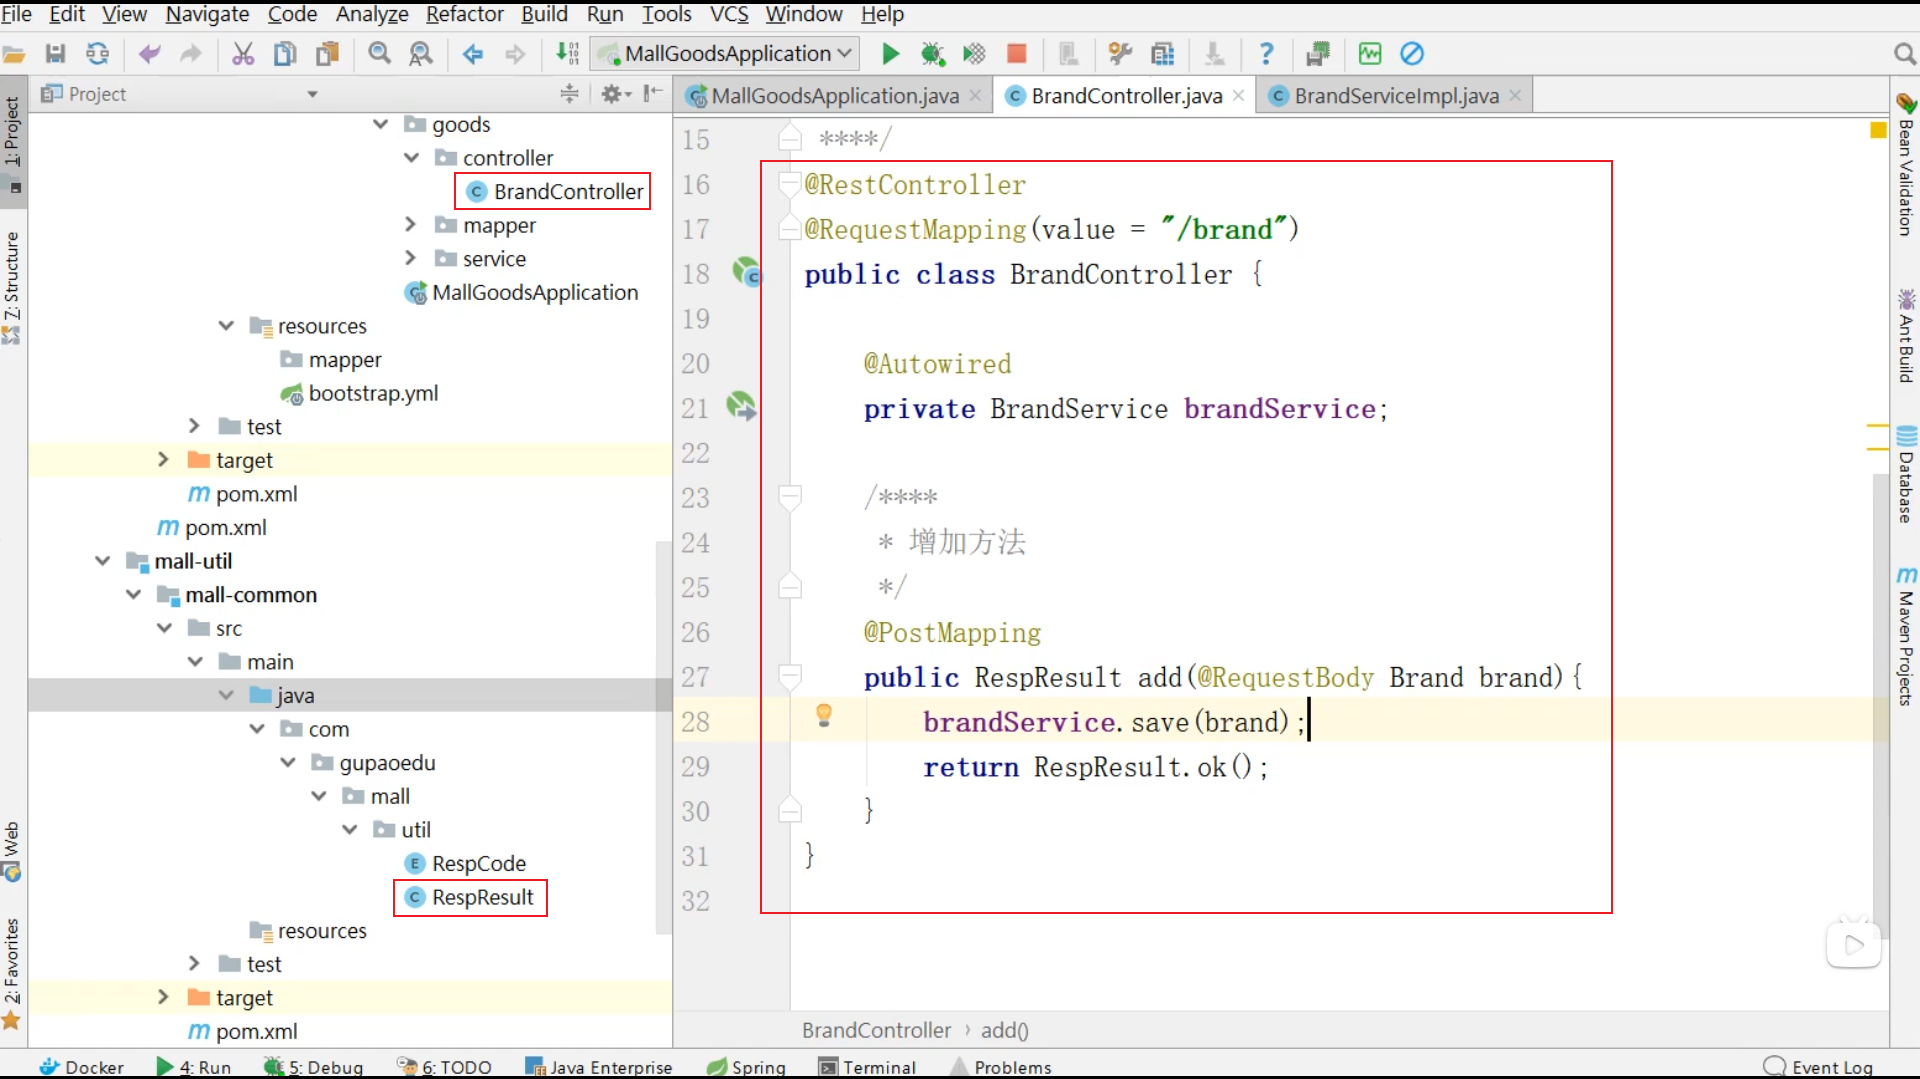The width and height of the screenshot is (1920, 1079).
Task: Open the MallGoodsApplication run configuration dropdown
Action: pos(726,54)
